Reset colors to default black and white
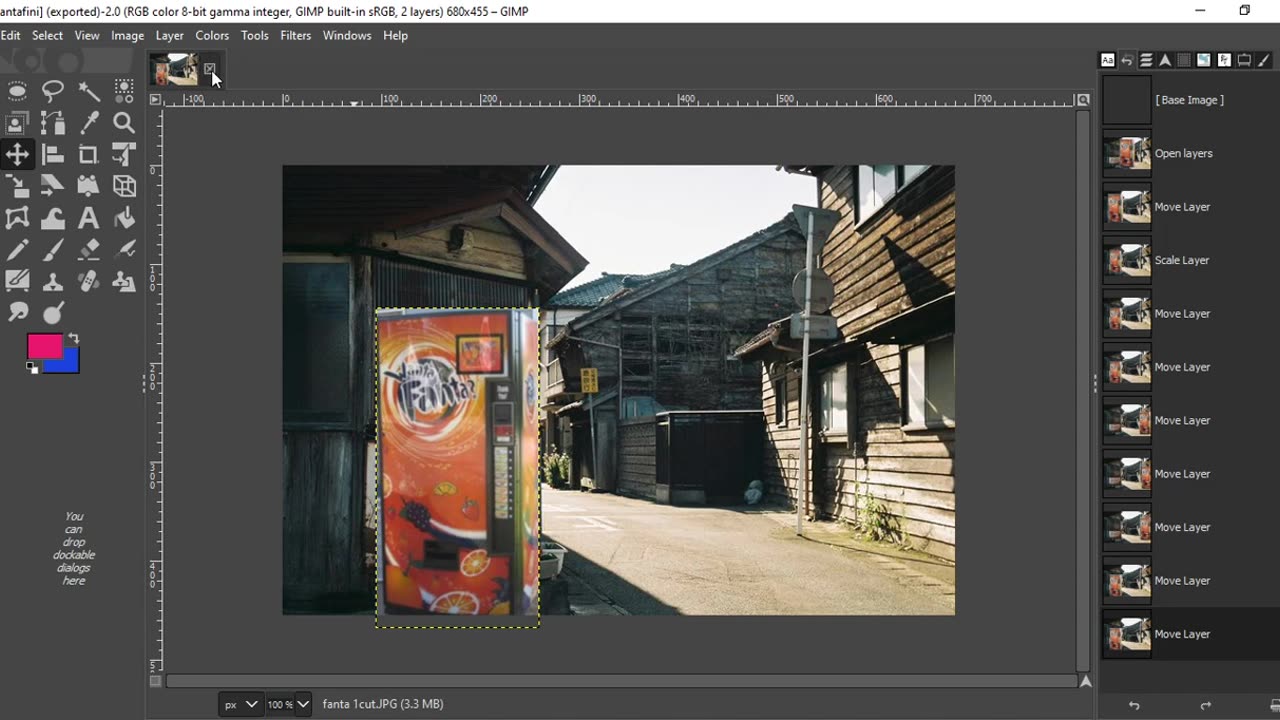The image size is (1280, 720). click(32, 368)
